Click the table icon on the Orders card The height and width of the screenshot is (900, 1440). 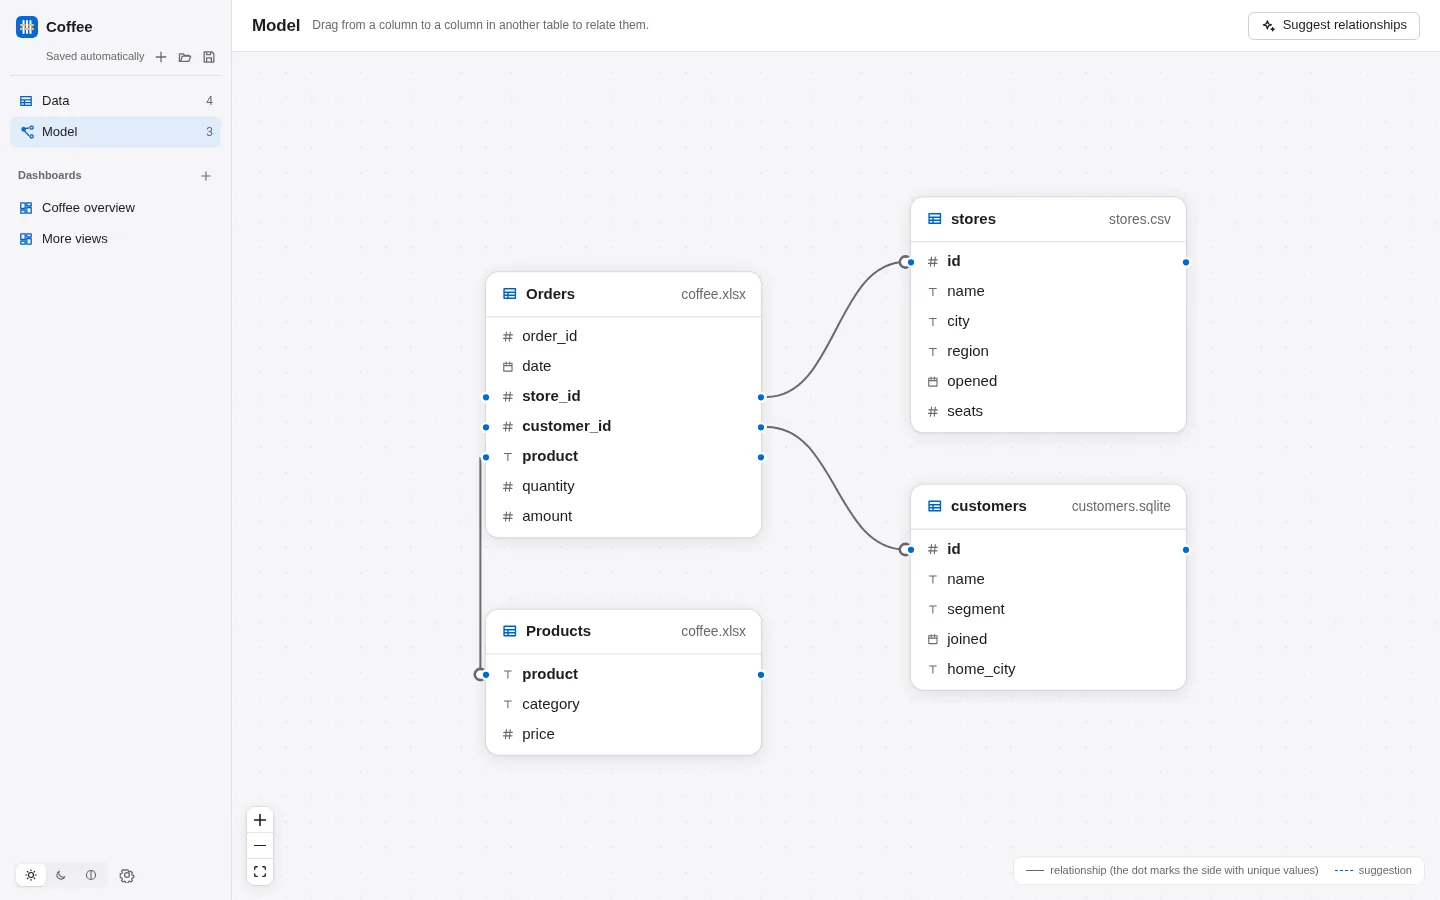(x=510, y=294)
